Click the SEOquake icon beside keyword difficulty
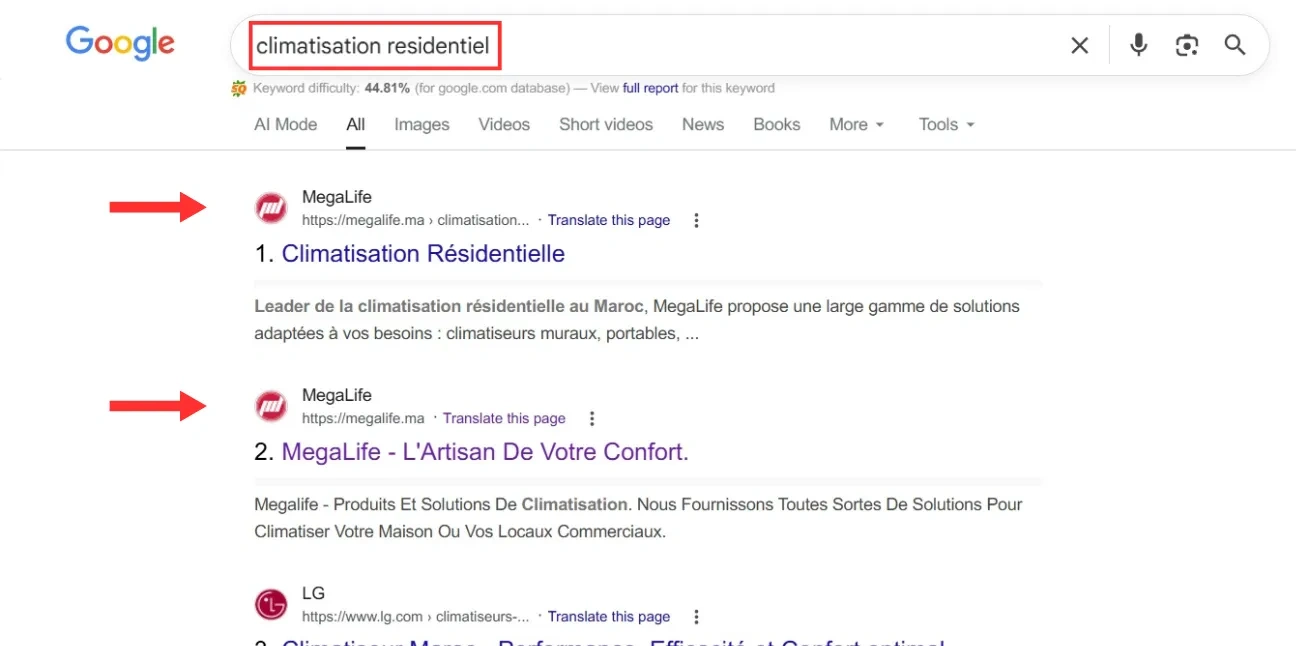1296x646 pixels. coord(238,88)
